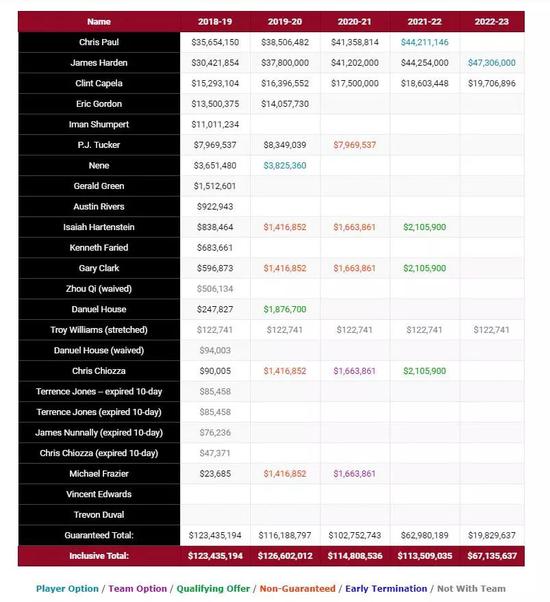
Task: Click the James Harden name cell
Action: point(99,63)
